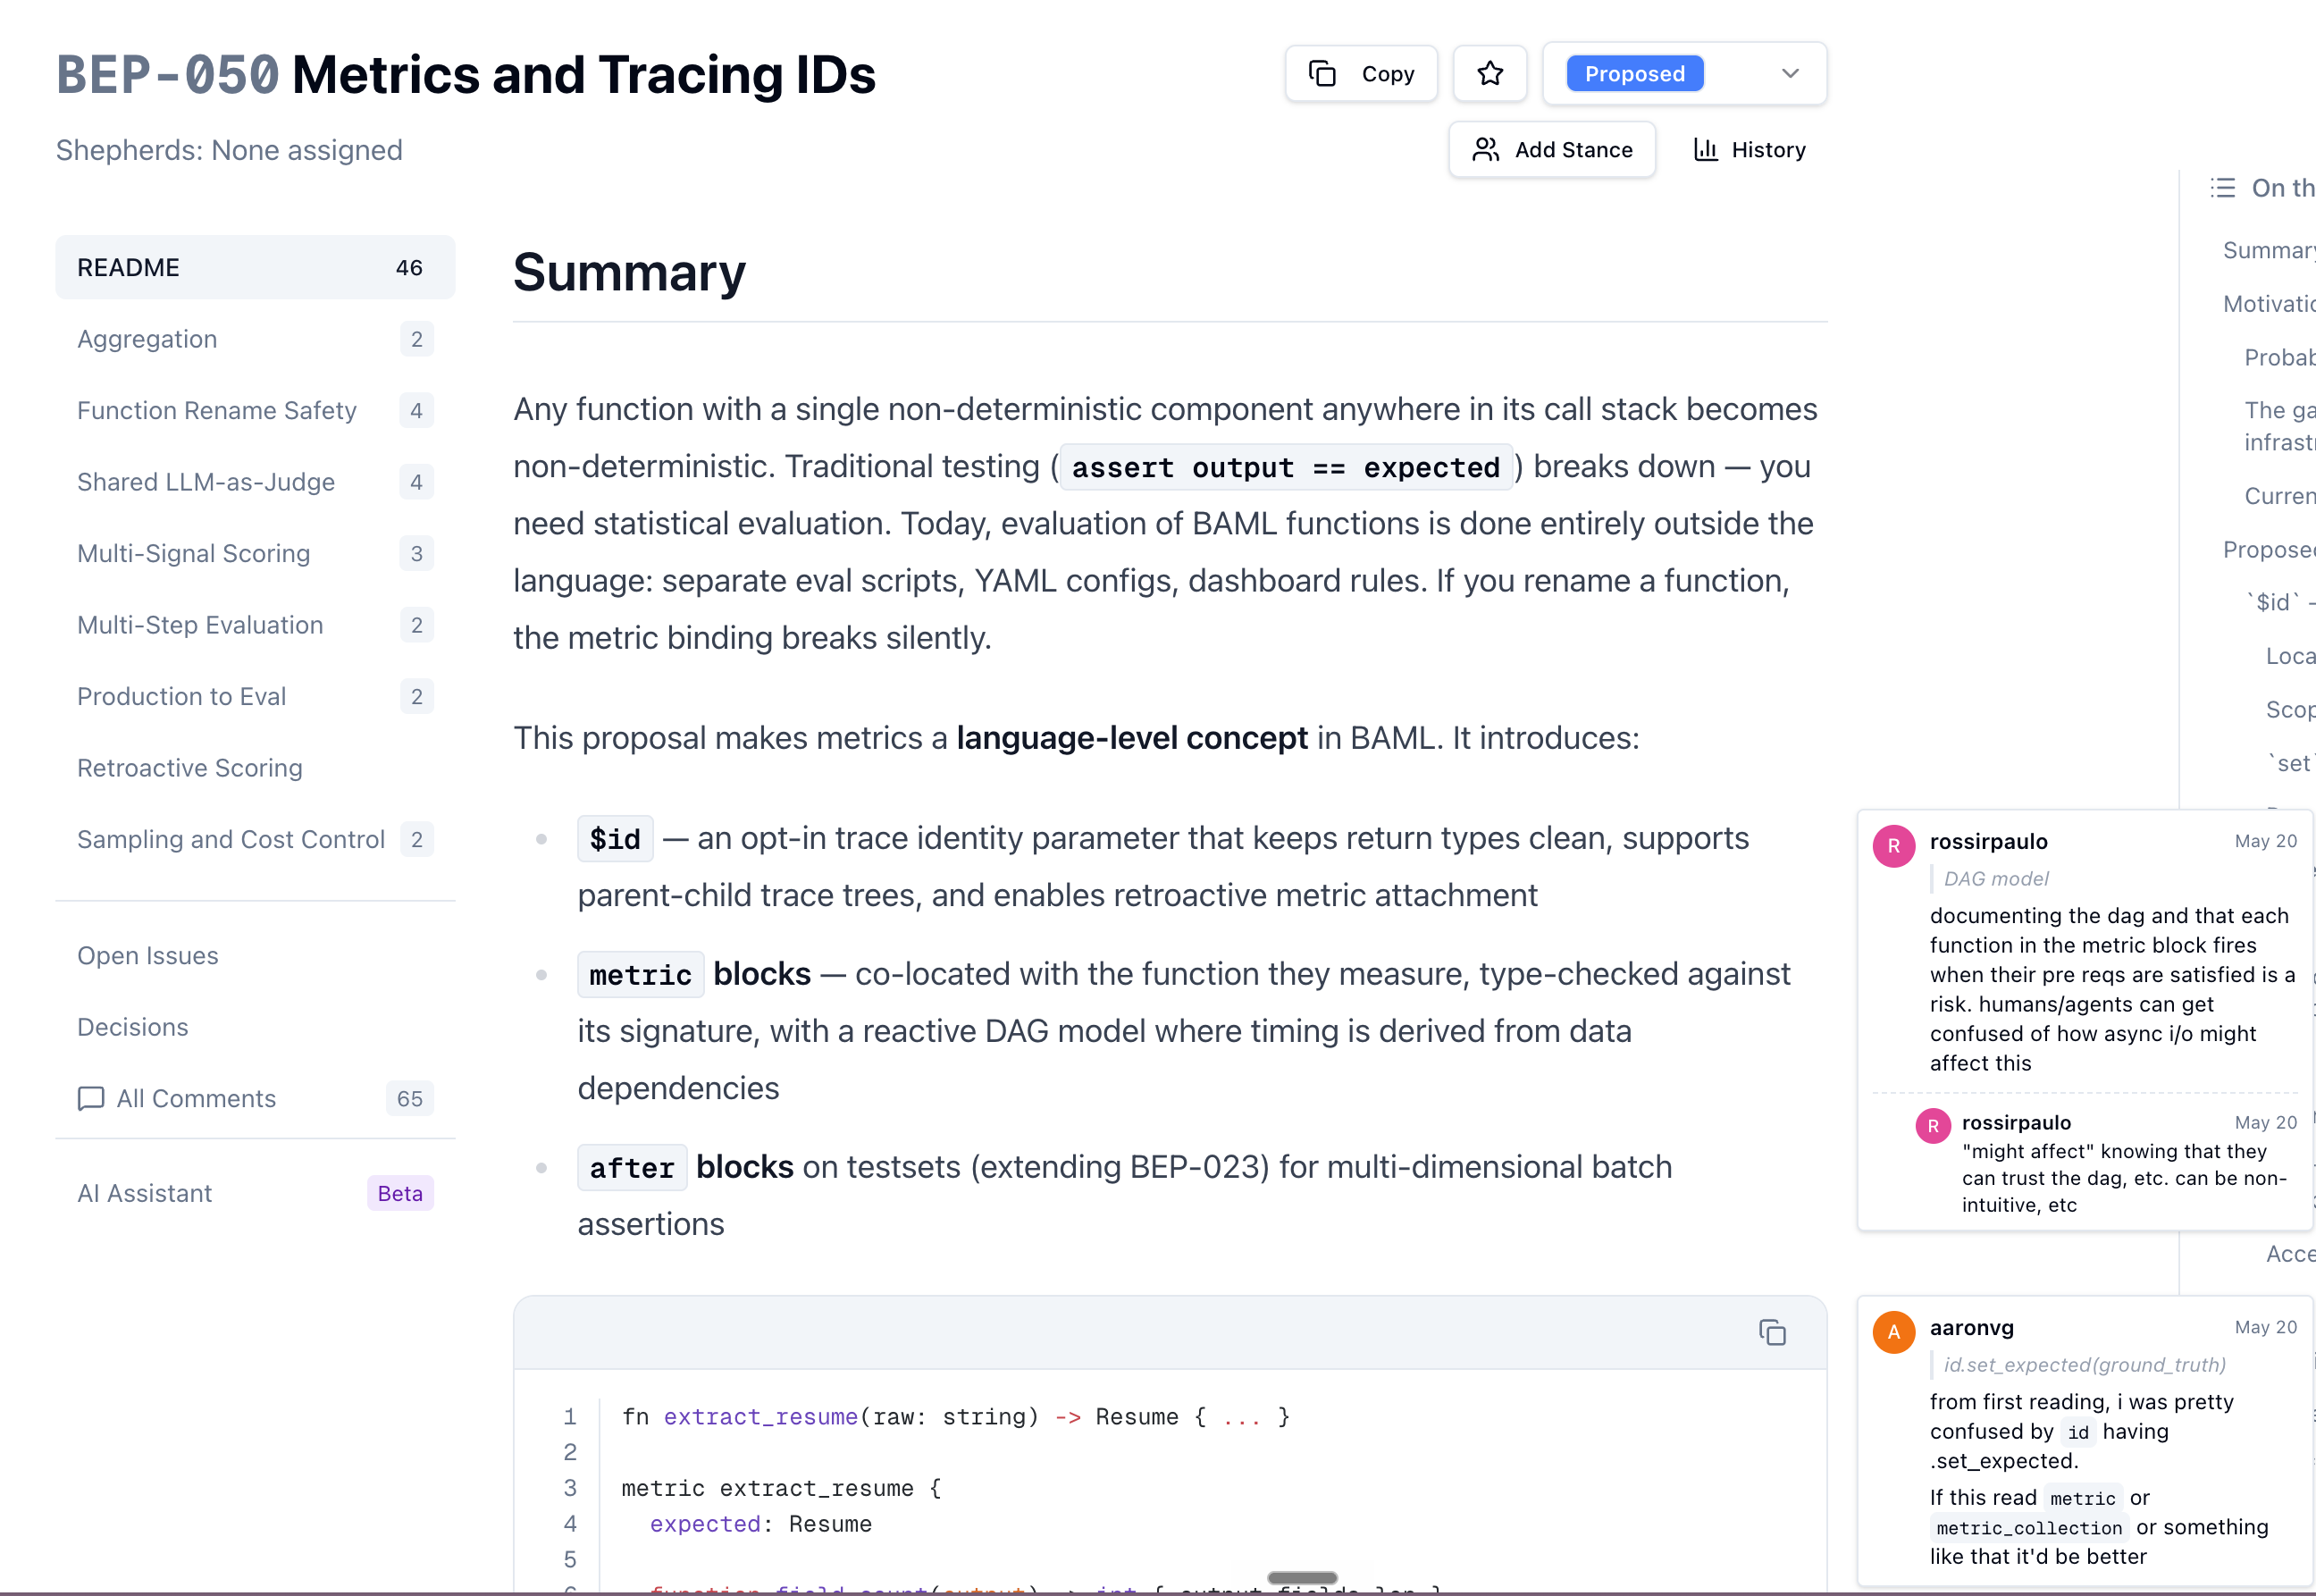Click the metric inline code term
The height and width of the screenshot is (1596, 2316).
(641, 975)
